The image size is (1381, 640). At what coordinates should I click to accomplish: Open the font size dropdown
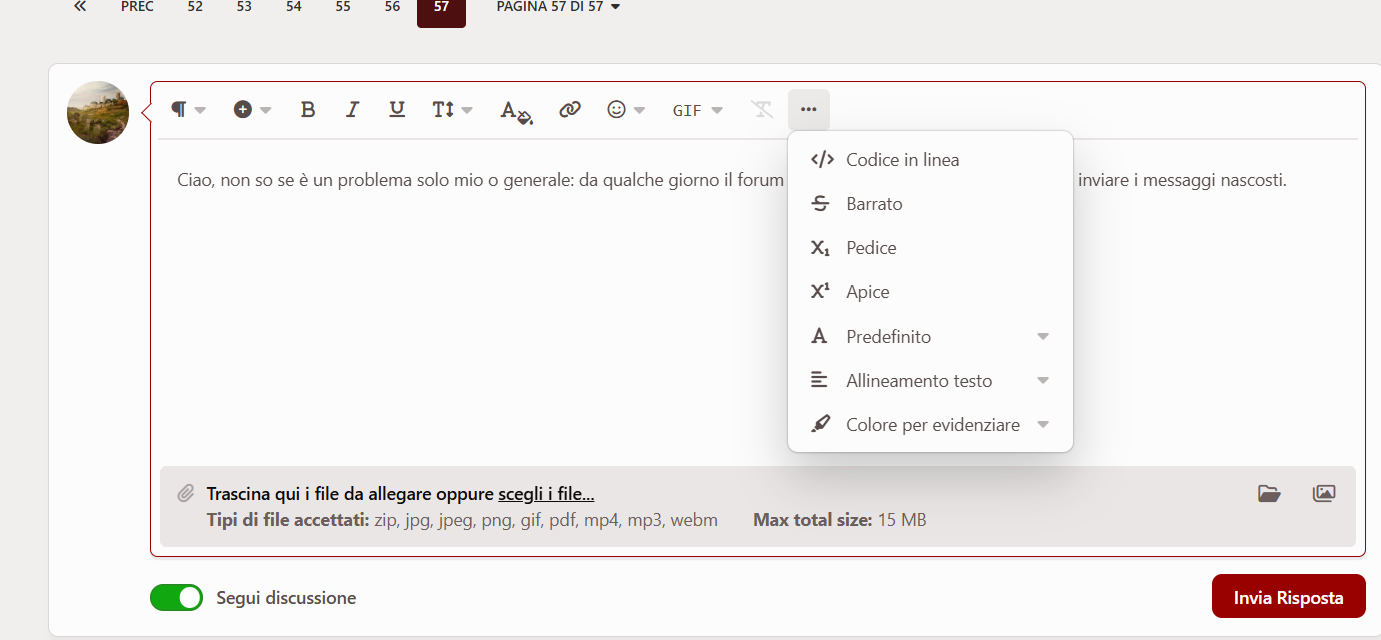coord(452,110)
